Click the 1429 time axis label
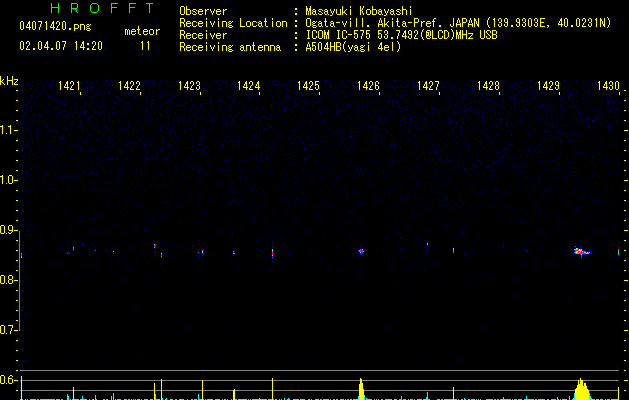This screenshot has width=629, height=400. tap(548, 86)
